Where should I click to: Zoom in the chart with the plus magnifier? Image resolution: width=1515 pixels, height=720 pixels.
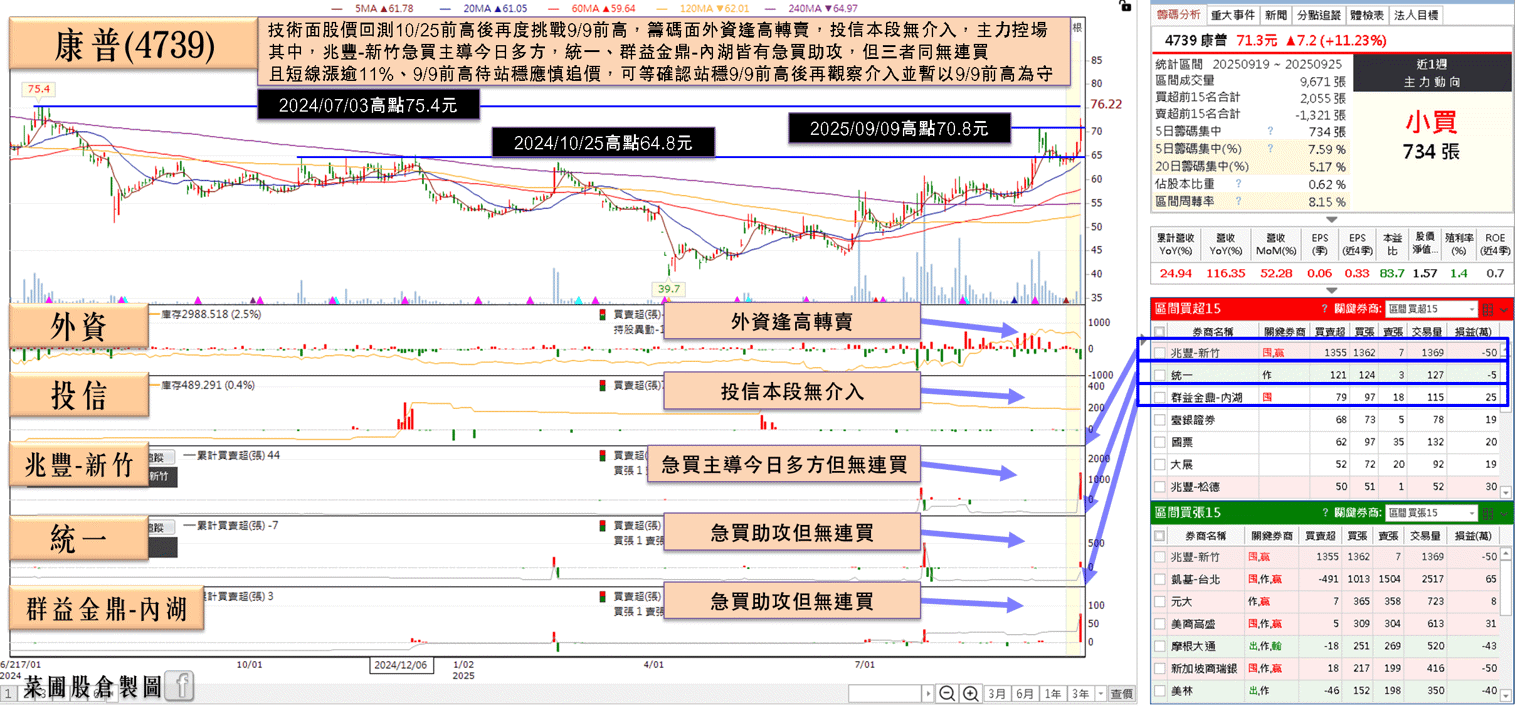[970, 693]
